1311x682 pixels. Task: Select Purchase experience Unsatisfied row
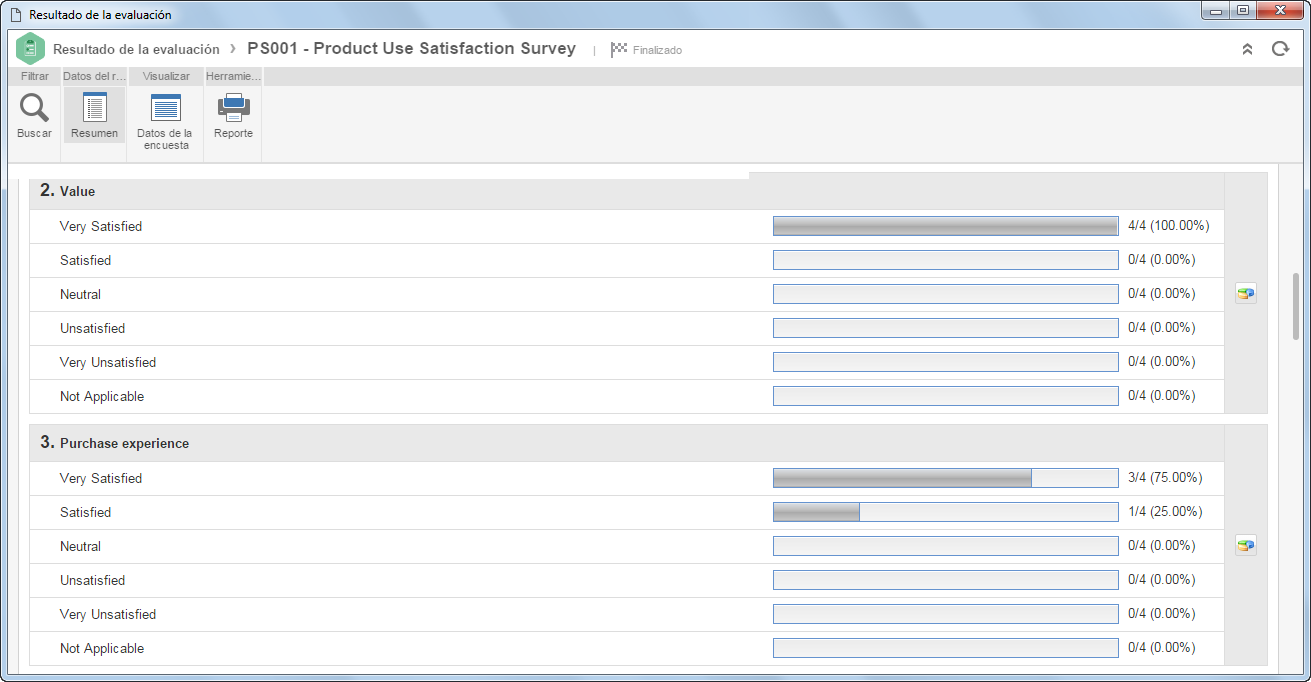click(627, 580)
